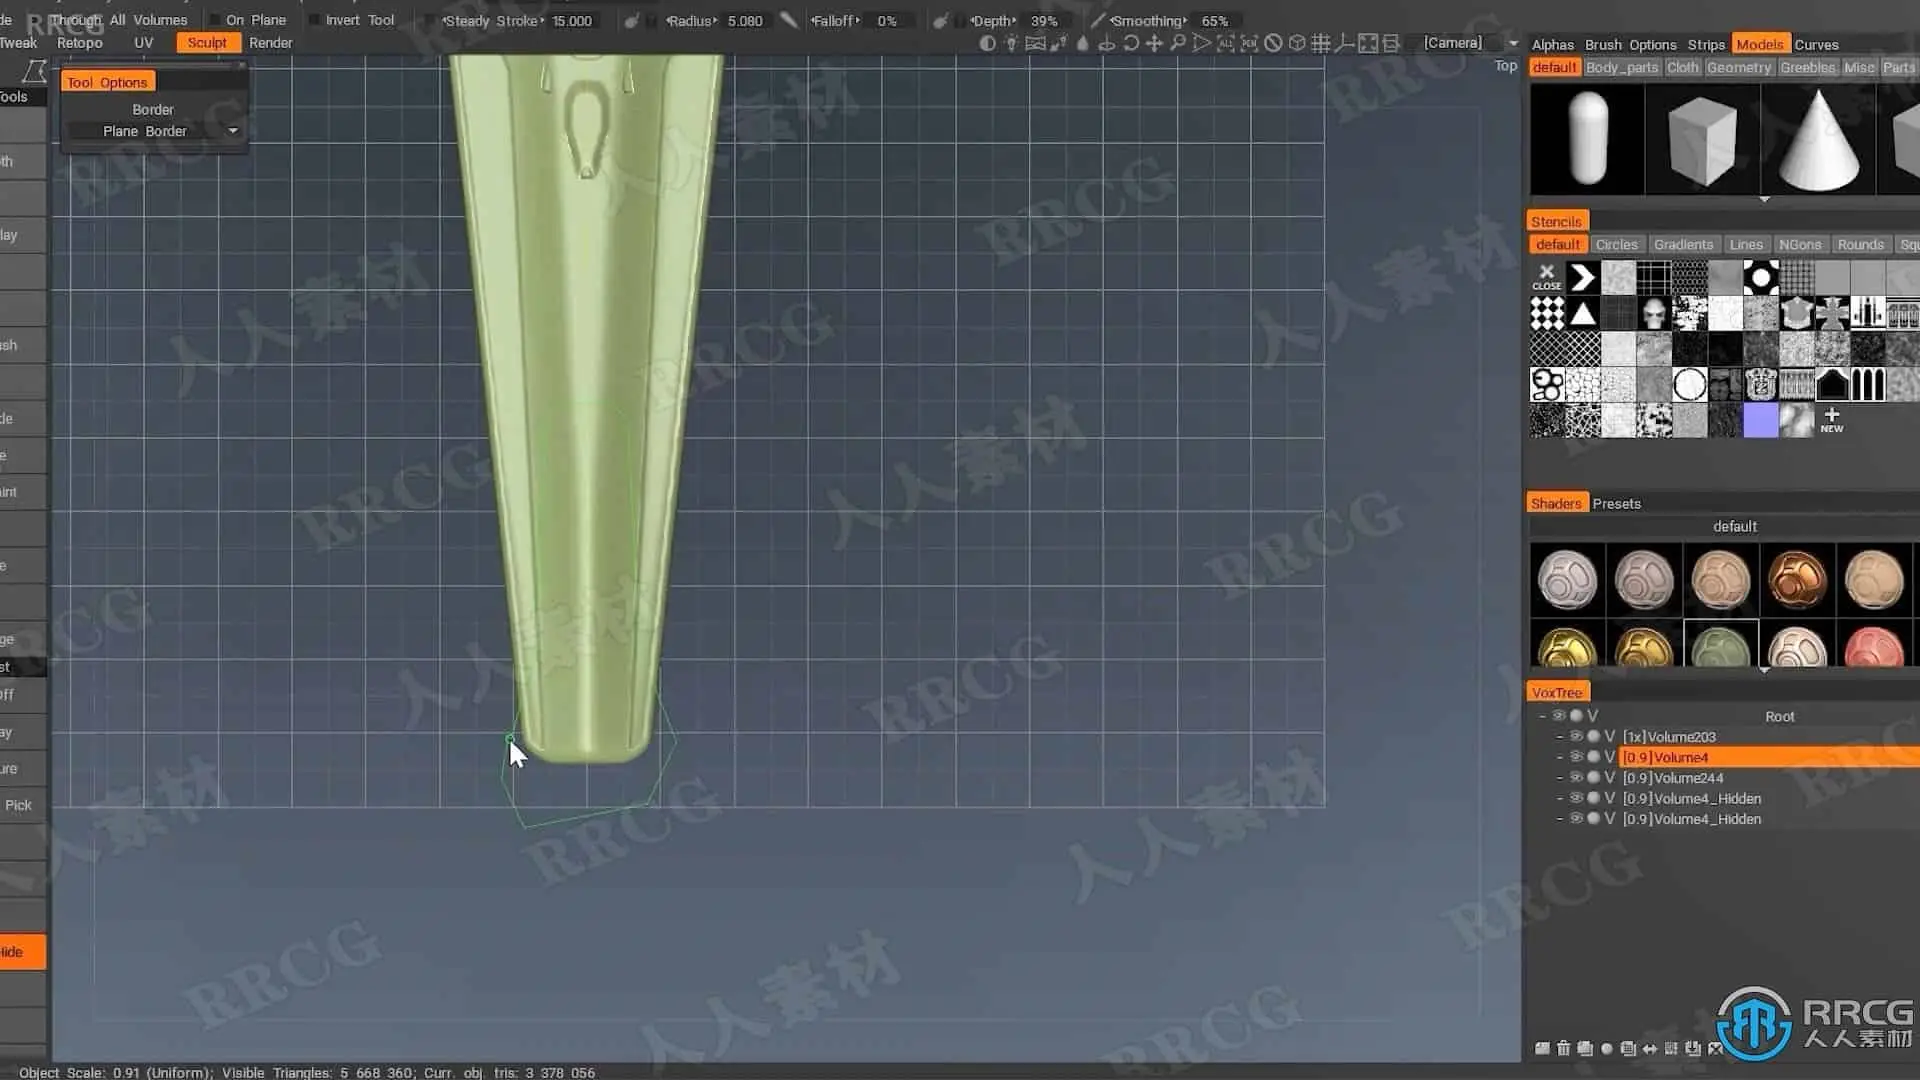The height and width of the screenshot is (1080, 1920).
Task: Select the Circles stencil category
Action: click(x=1616, y=244)
